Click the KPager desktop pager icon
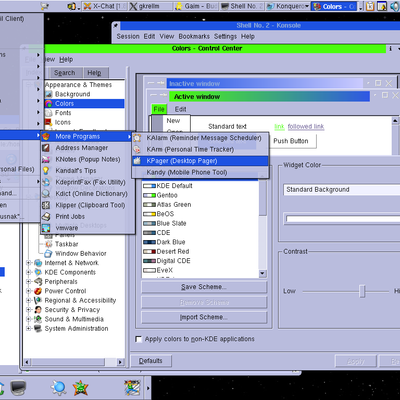The image size is (400, 400). (x=137, y=161)
